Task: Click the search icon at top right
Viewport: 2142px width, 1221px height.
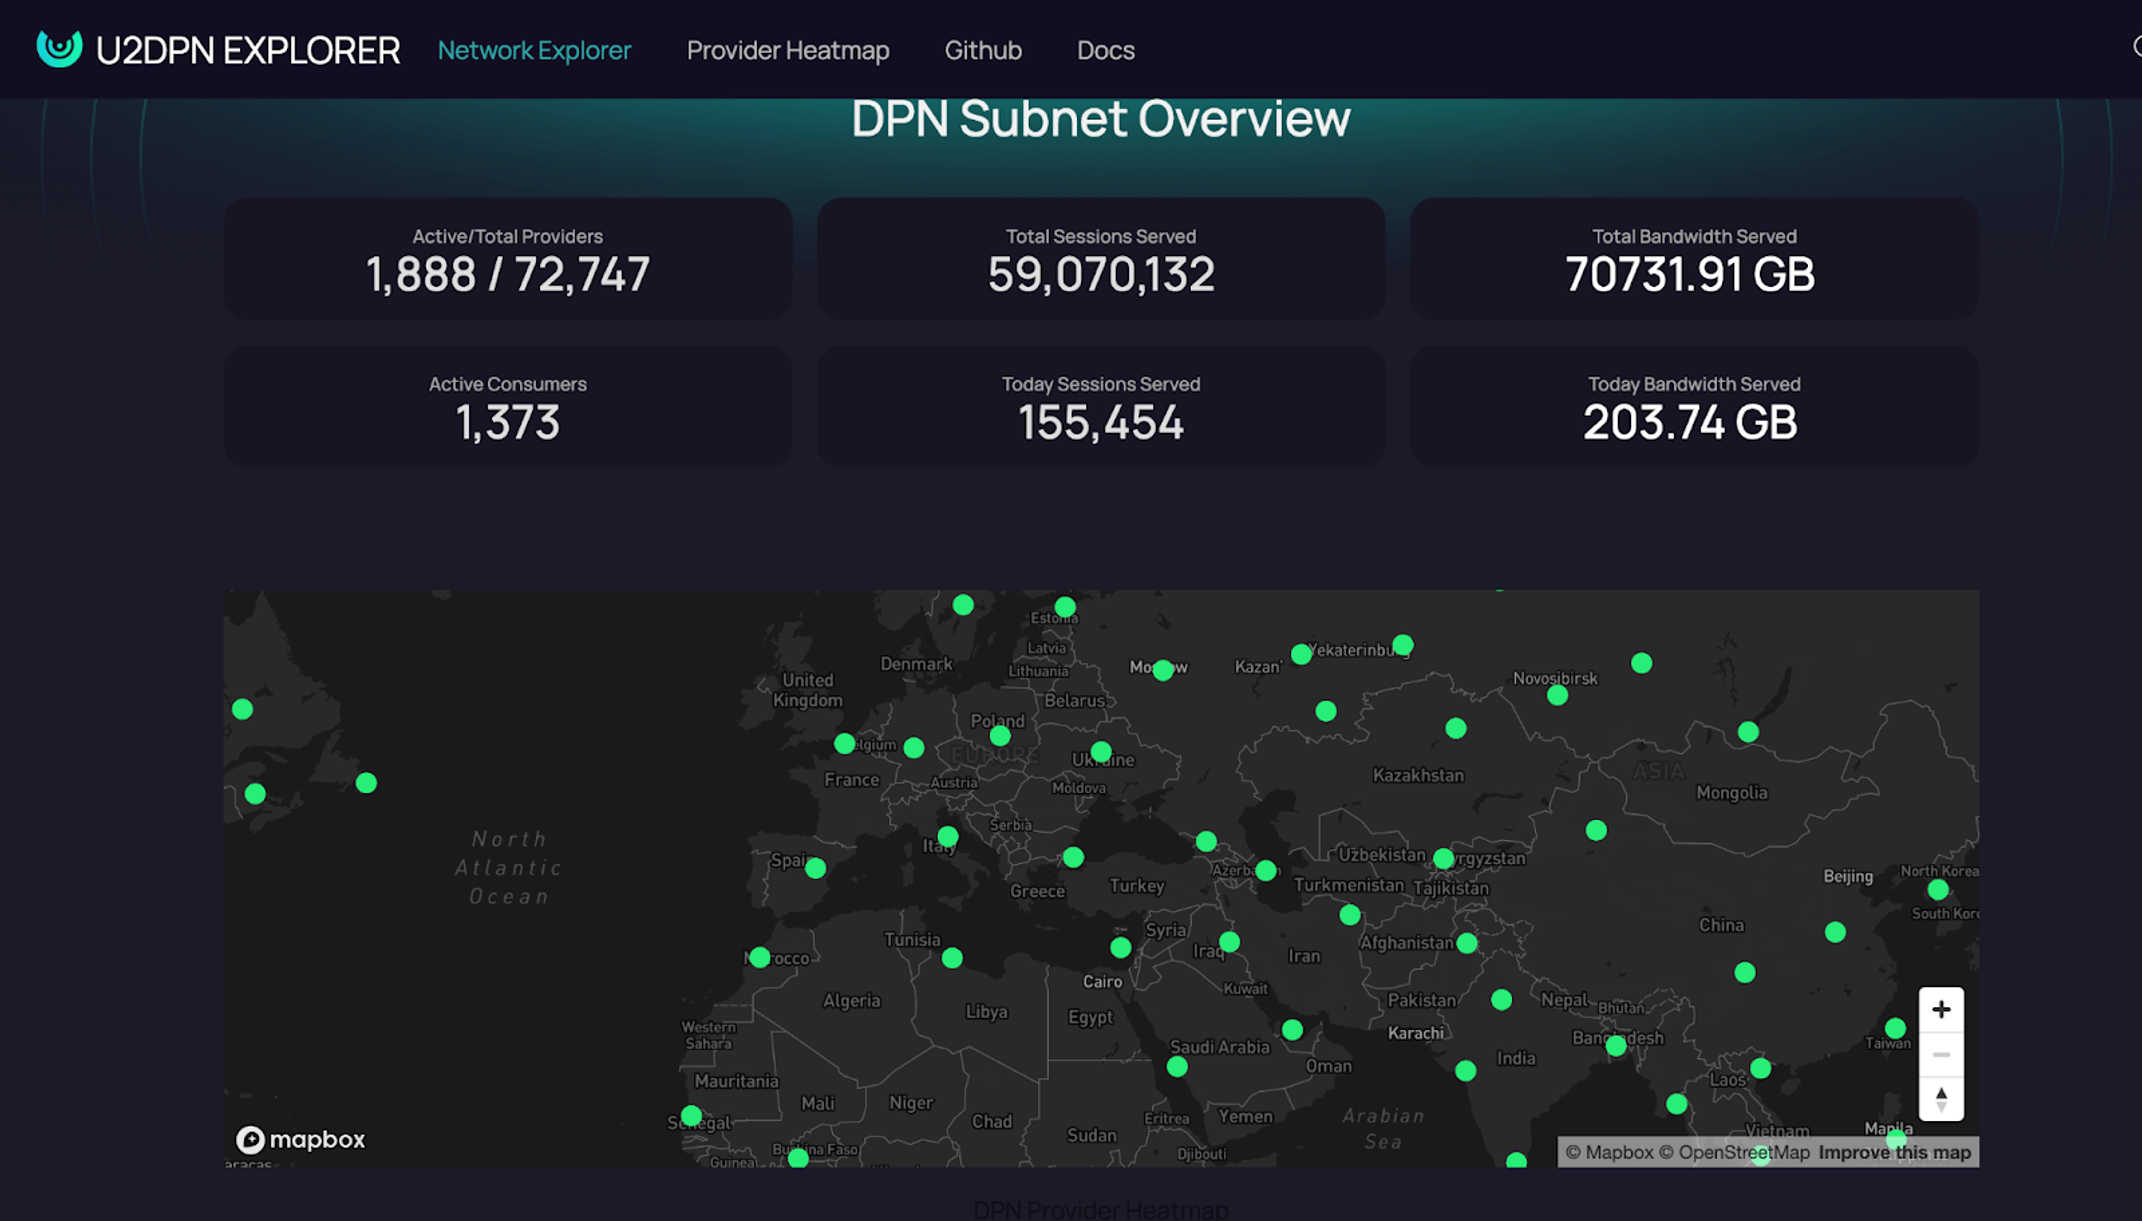Action: (x=2136, y=47)
